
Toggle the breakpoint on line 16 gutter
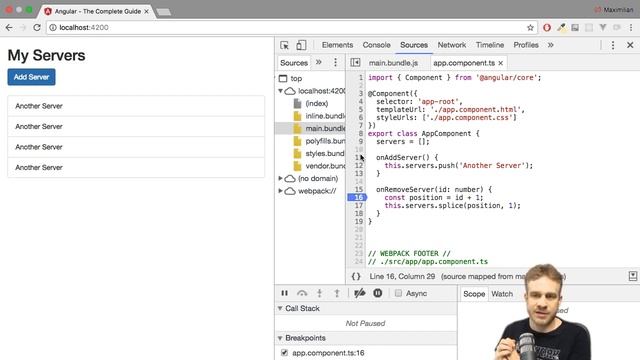(357, 198)
